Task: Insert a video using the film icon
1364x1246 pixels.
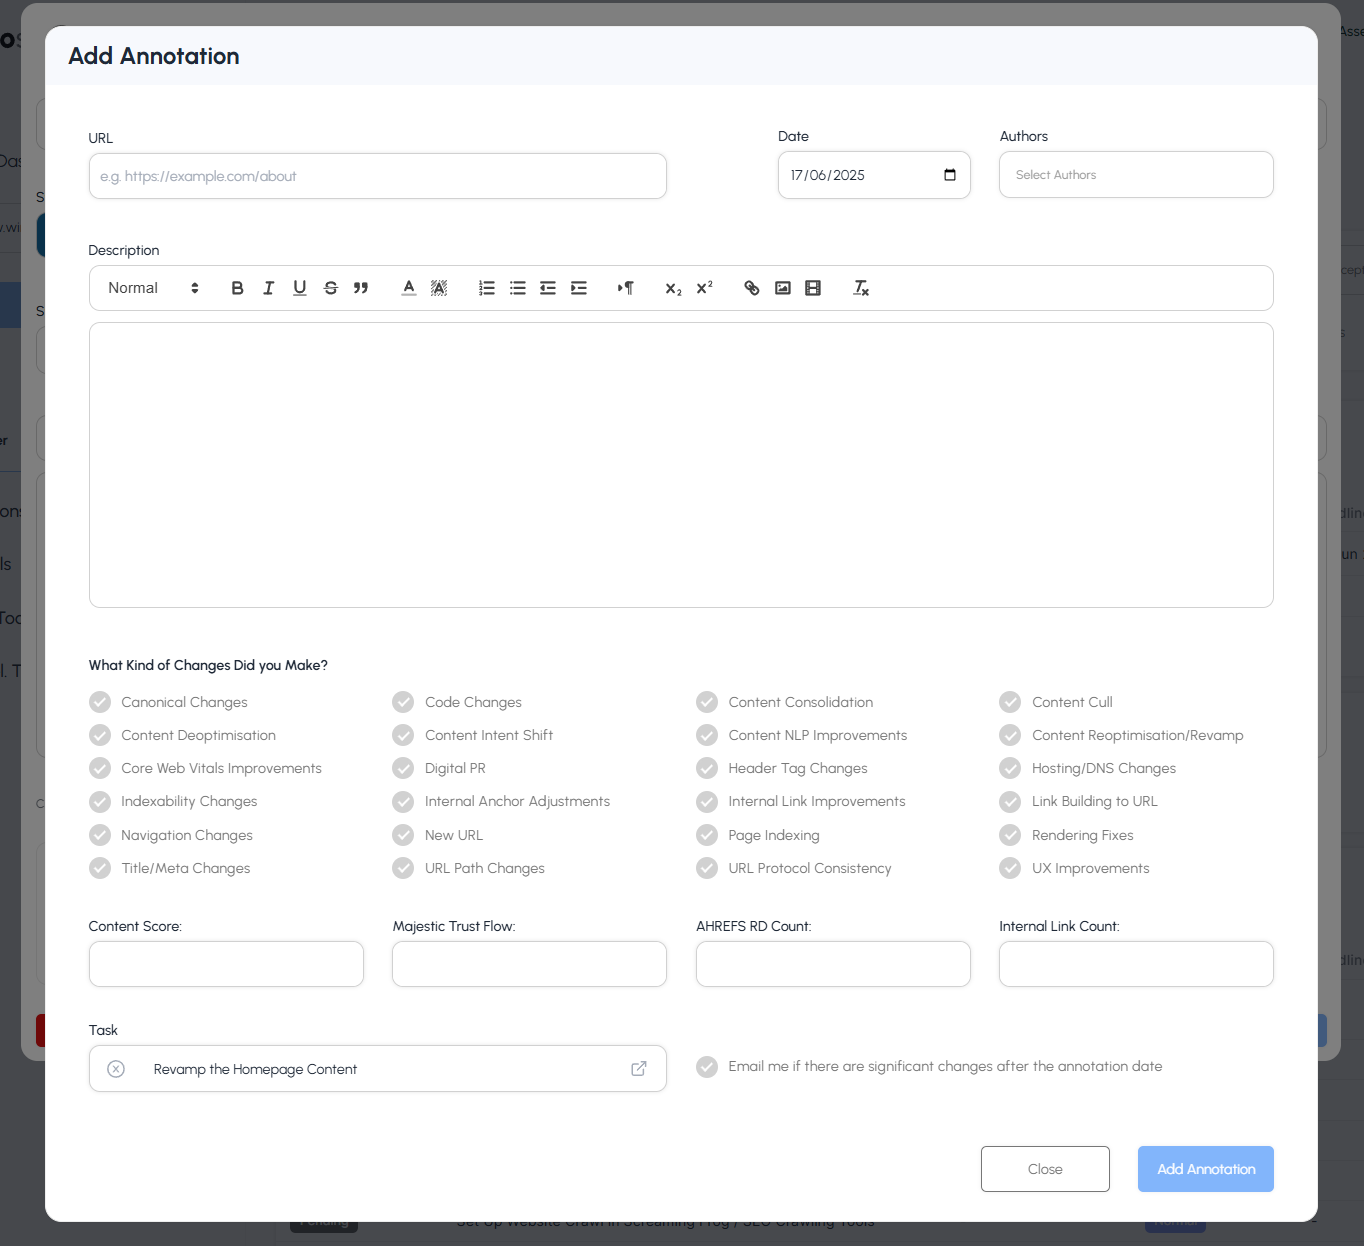Action: [x=813, y=288]
